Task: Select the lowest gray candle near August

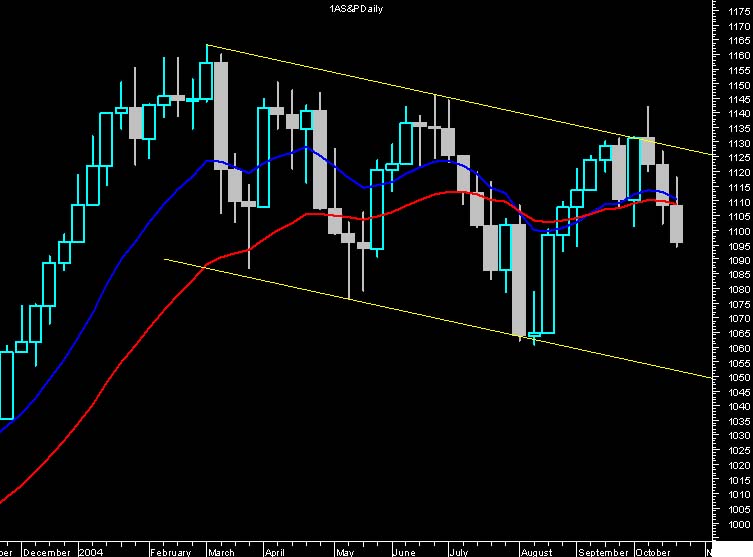Action: coord(519,279)
